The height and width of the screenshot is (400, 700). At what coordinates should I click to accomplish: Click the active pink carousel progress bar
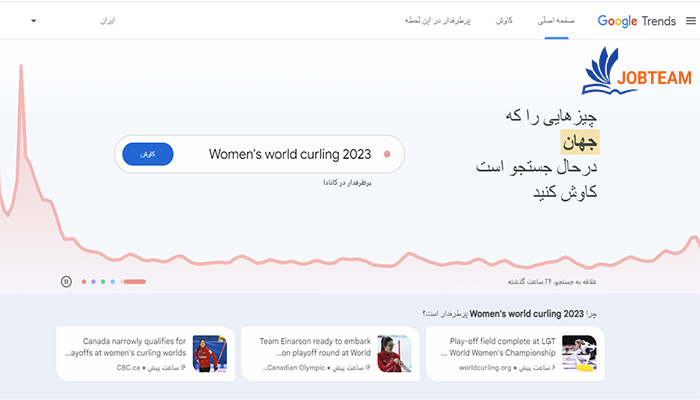pos(133,282)
